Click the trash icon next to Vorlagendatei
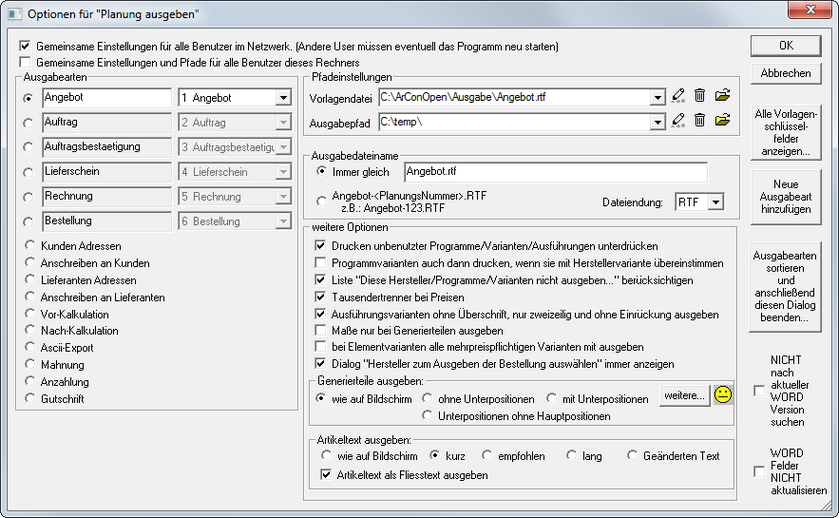The image size is (839, 518). coord(700,96)
